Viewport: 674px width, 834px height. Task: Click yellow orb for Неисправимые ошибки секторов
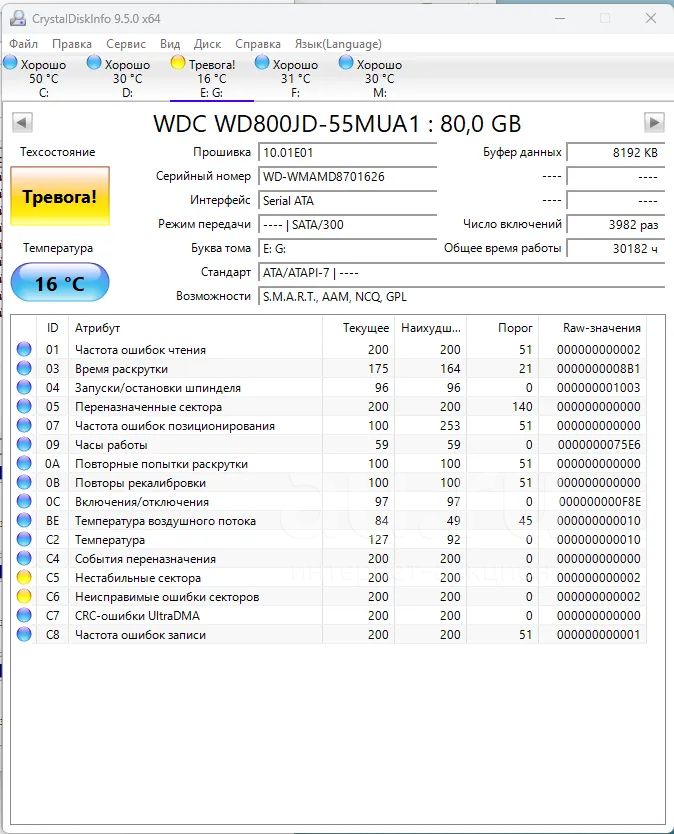(24, 597)
